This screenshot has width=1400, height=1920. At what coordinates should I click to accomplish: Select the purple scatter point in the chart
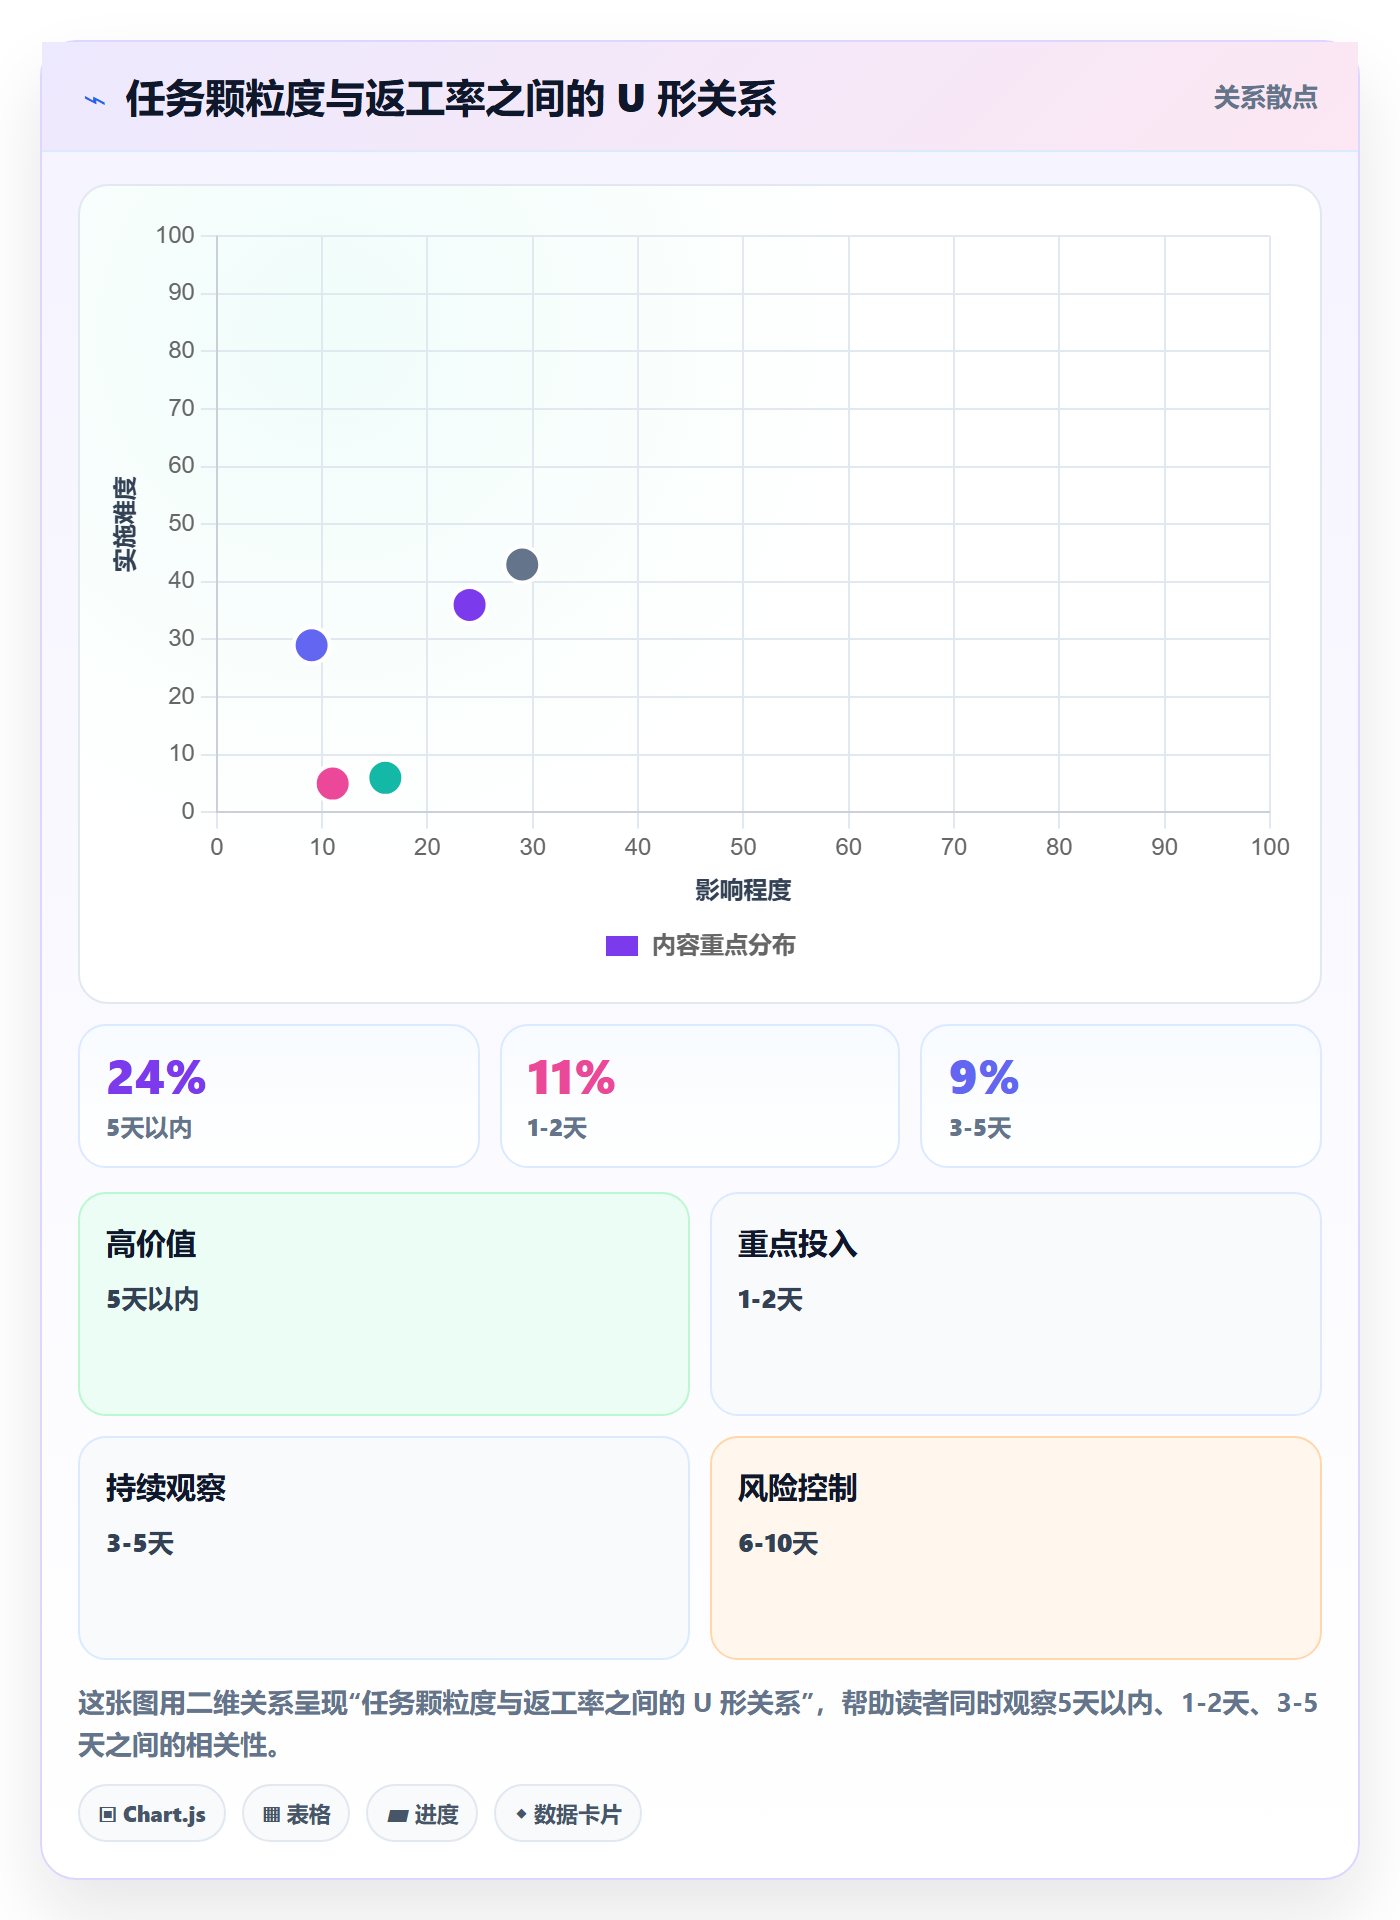(x=469, y=605)
